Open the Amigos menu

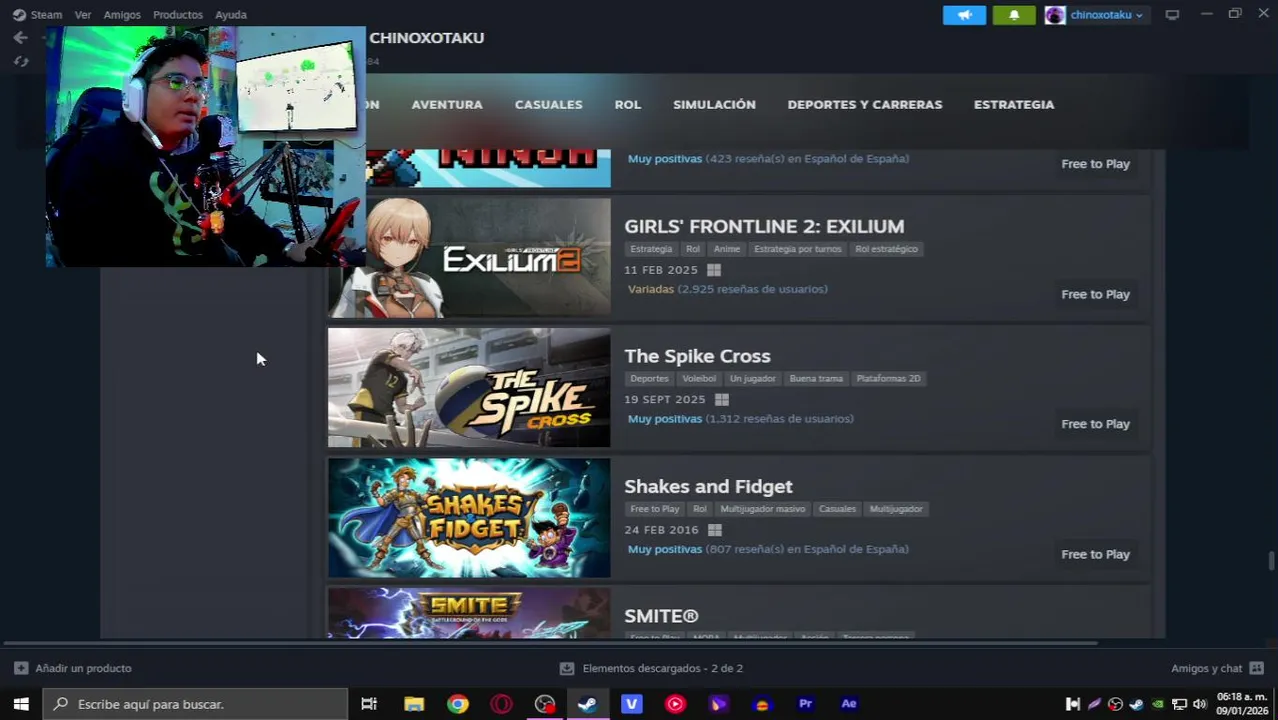[x=122, y=15]
